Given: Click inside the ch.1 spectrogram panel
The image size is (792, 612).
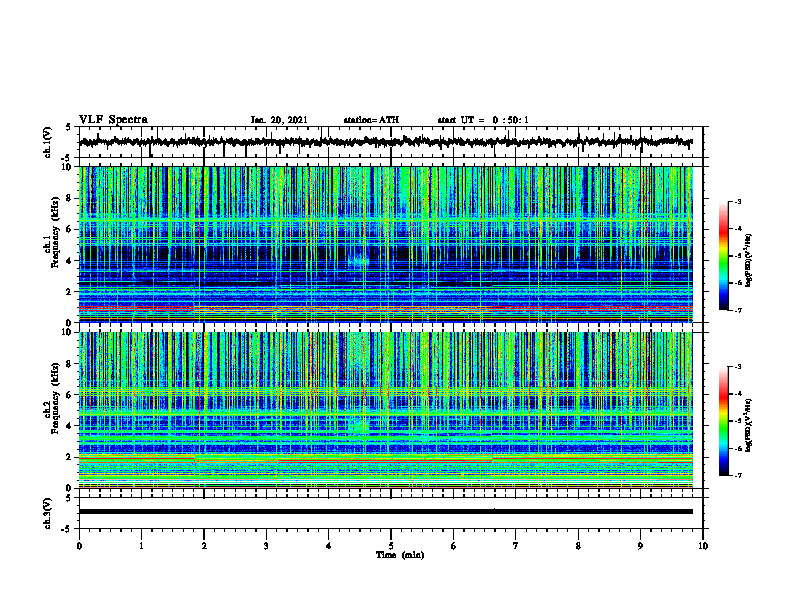Looking at the screenshot, I should (385, 244).
